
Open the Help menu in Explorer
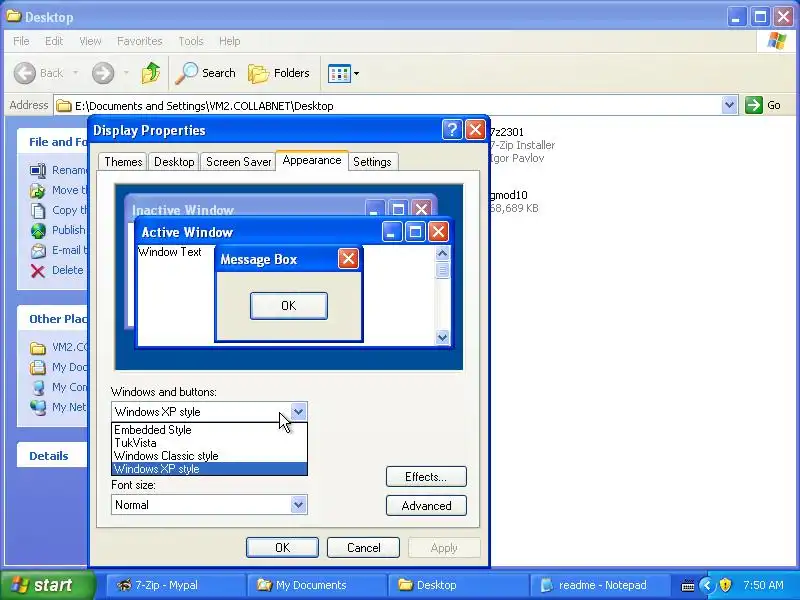click(230, 41)
